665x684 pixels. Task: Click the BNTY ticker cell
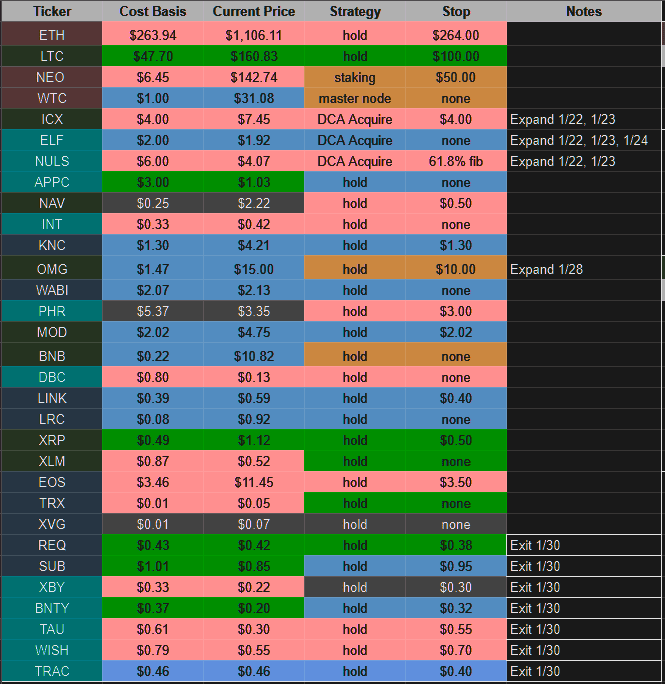[x=51, y=608]
